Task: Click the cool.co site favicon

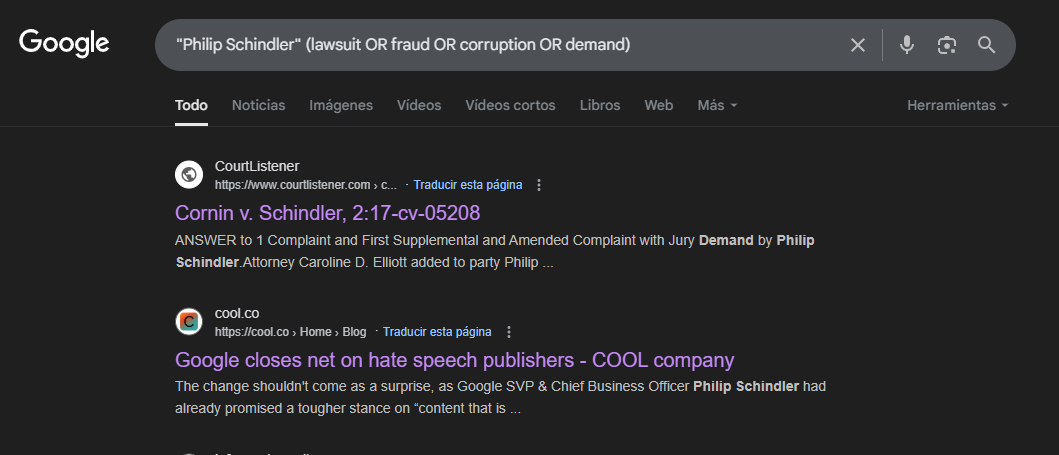Action: [189, 322]
